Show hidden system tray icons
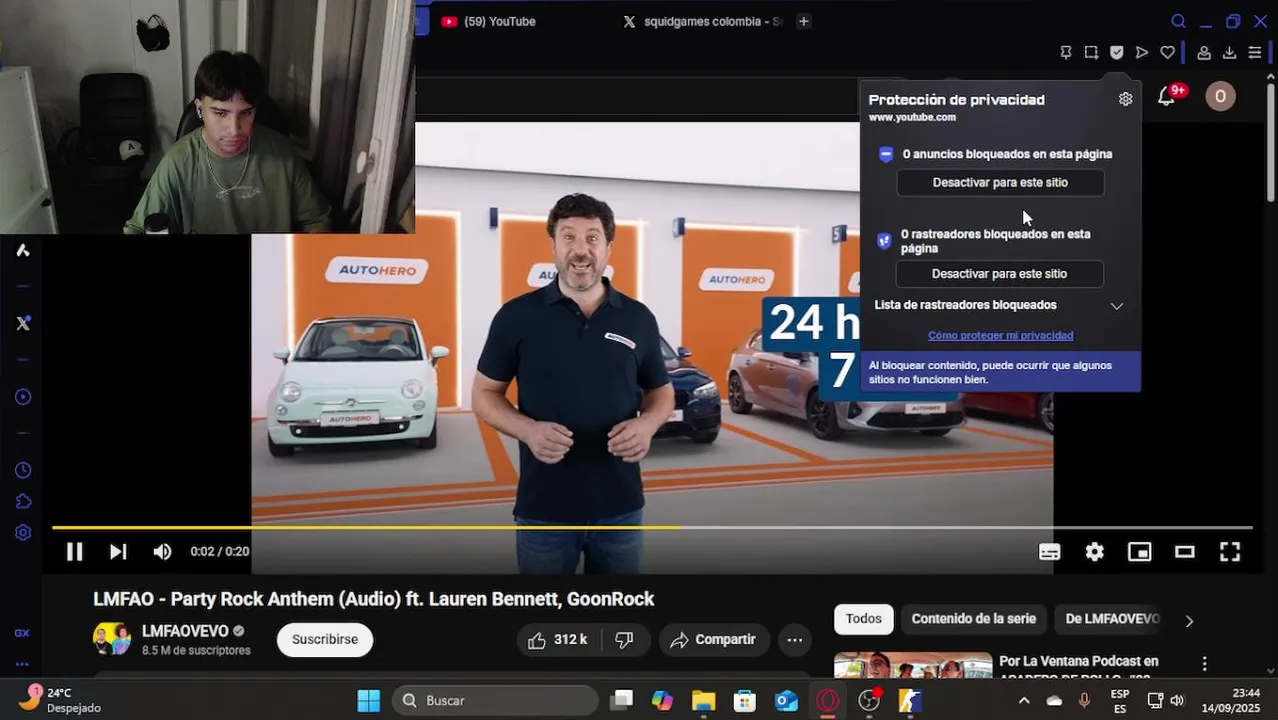 pyautogui.click(x=1024, y=701)
